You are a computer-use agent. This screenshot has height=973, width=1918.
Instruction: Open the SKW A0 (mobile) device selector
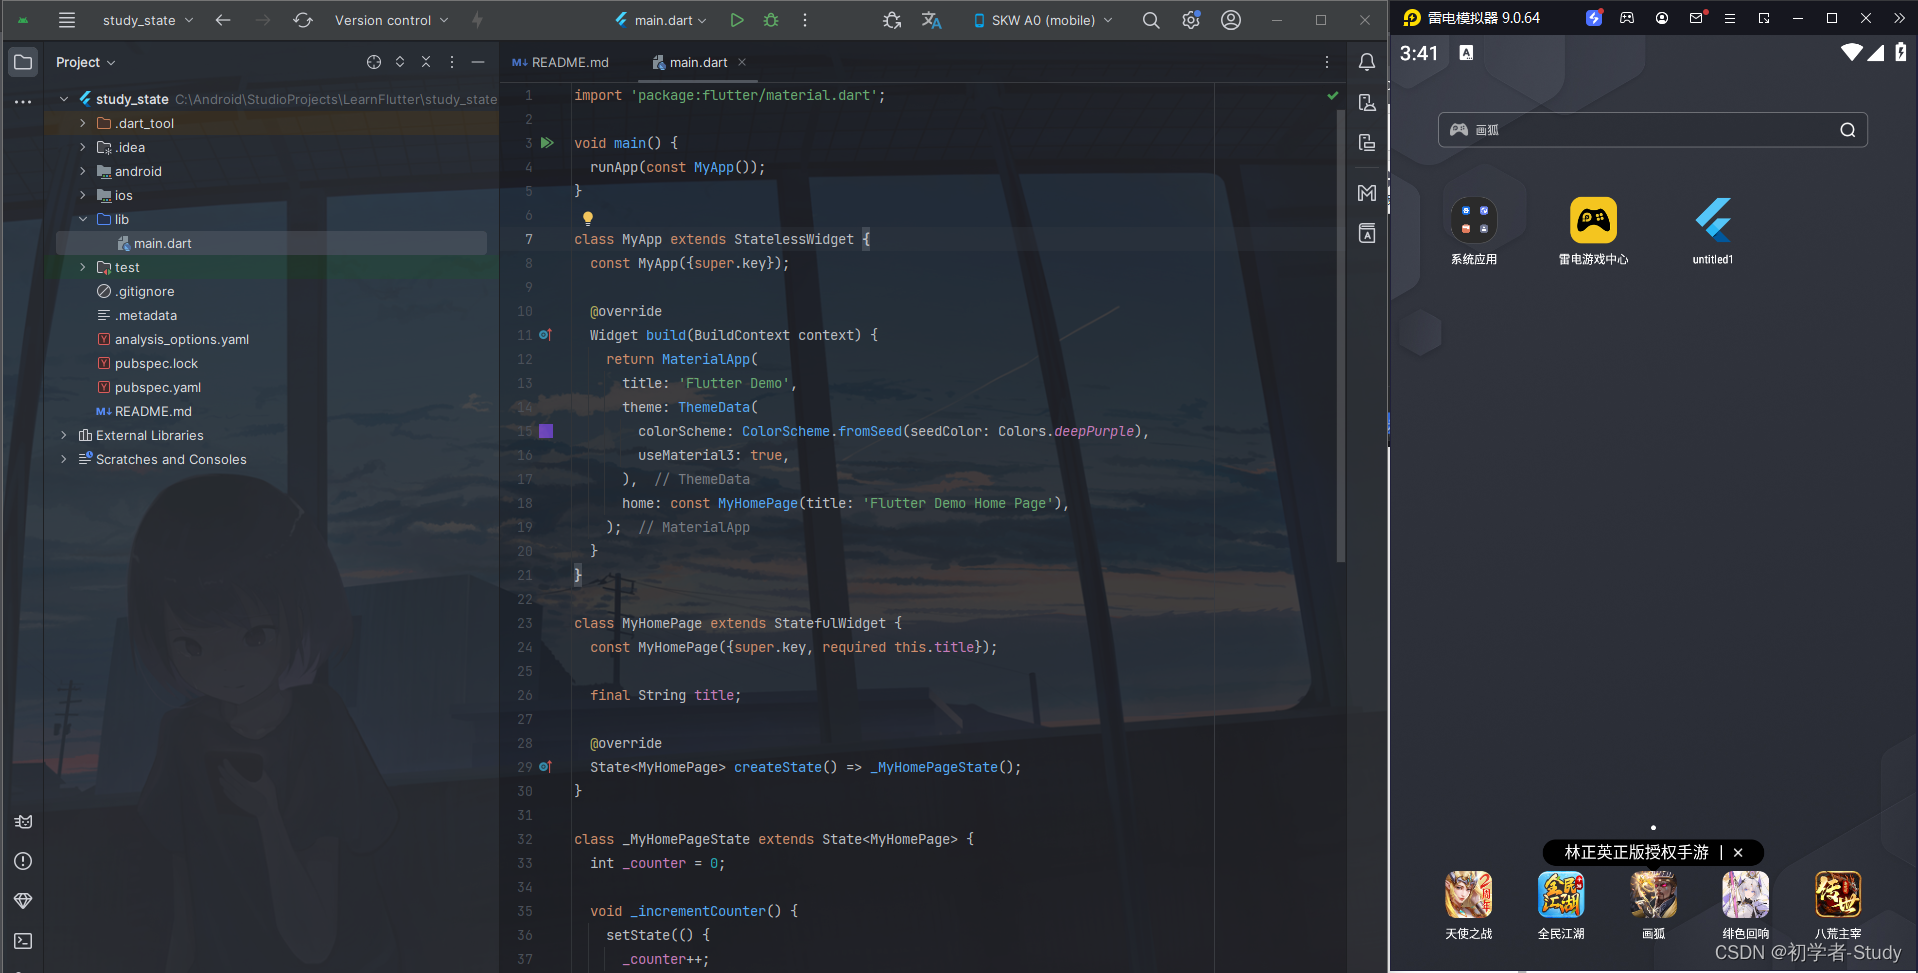[1043, 20]
